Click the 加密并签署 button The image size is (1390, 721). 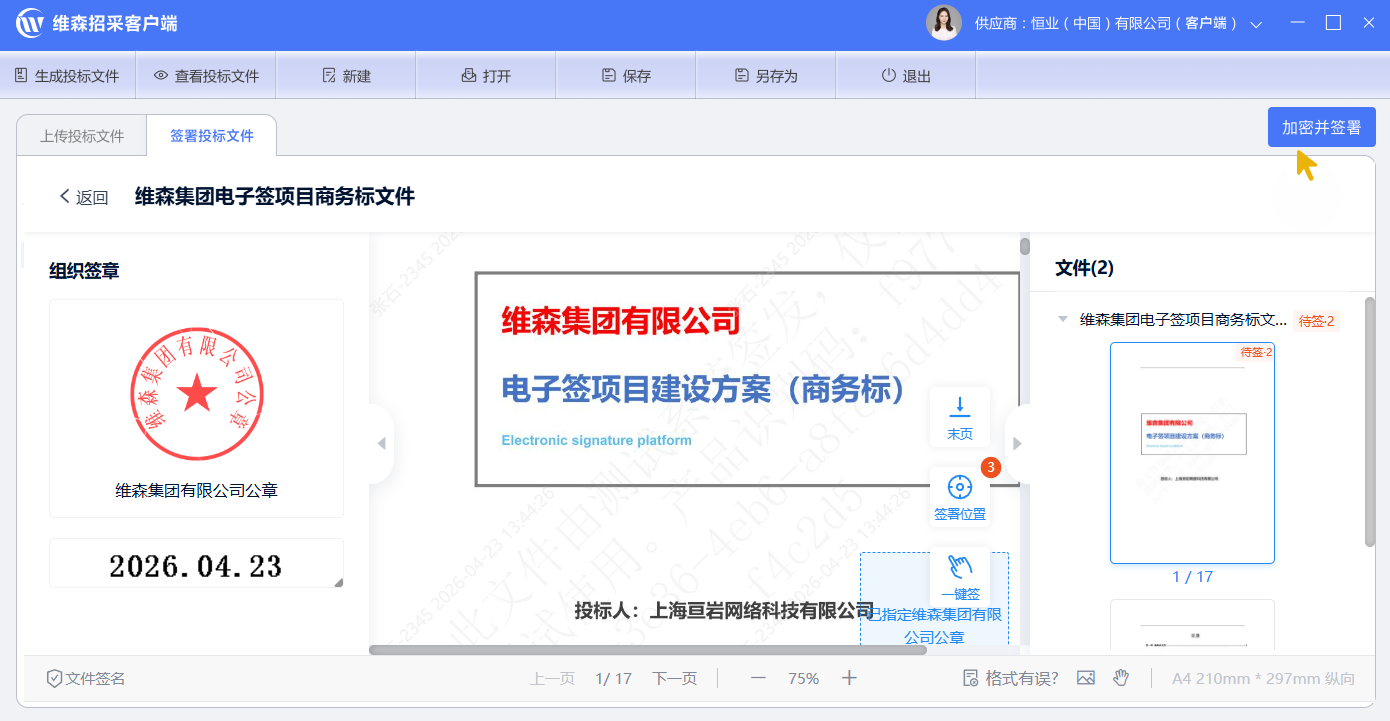click(x=1321, y=127)
